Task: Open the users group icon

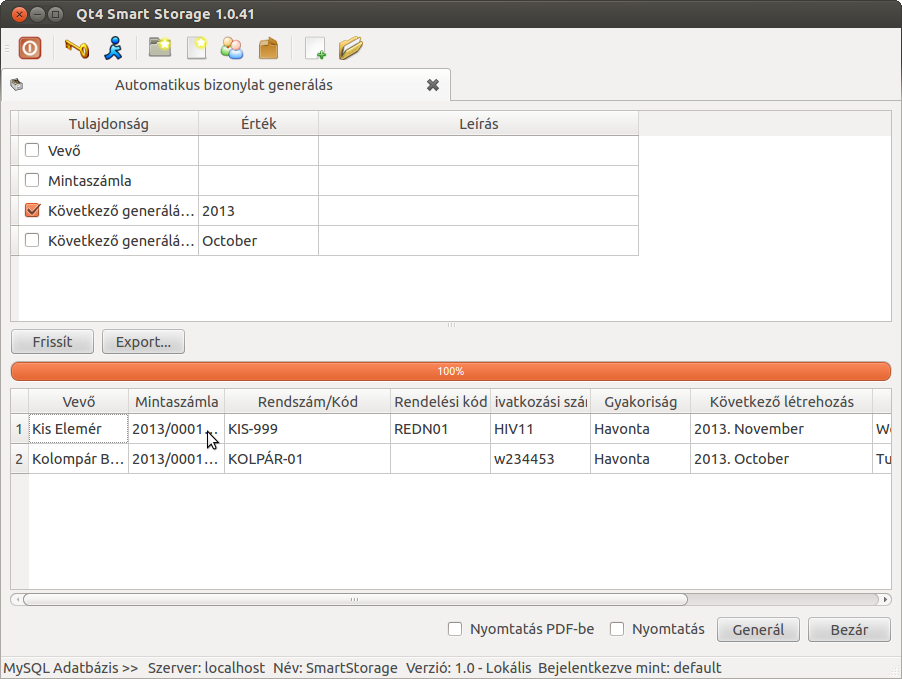Action: 232,48
